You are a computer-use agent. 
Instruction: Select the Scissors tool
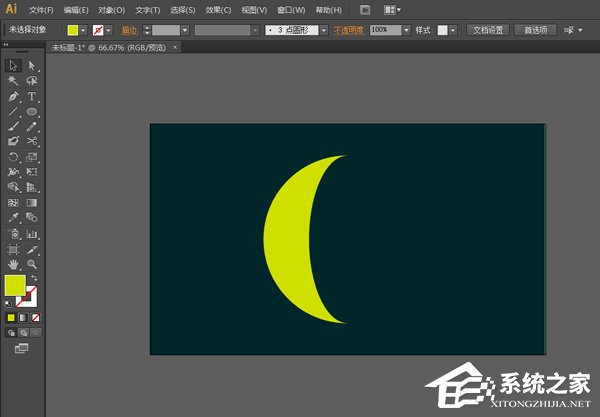[x=32, y=141]
